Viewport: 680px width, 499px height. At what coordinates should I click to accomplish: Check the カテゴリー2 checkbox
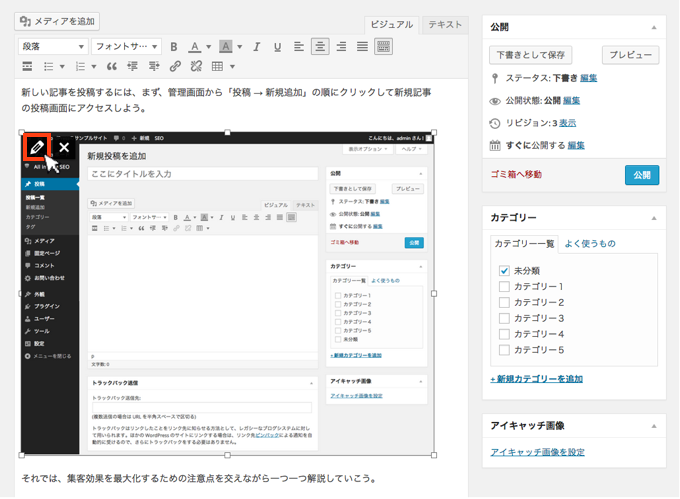[504, 303]
